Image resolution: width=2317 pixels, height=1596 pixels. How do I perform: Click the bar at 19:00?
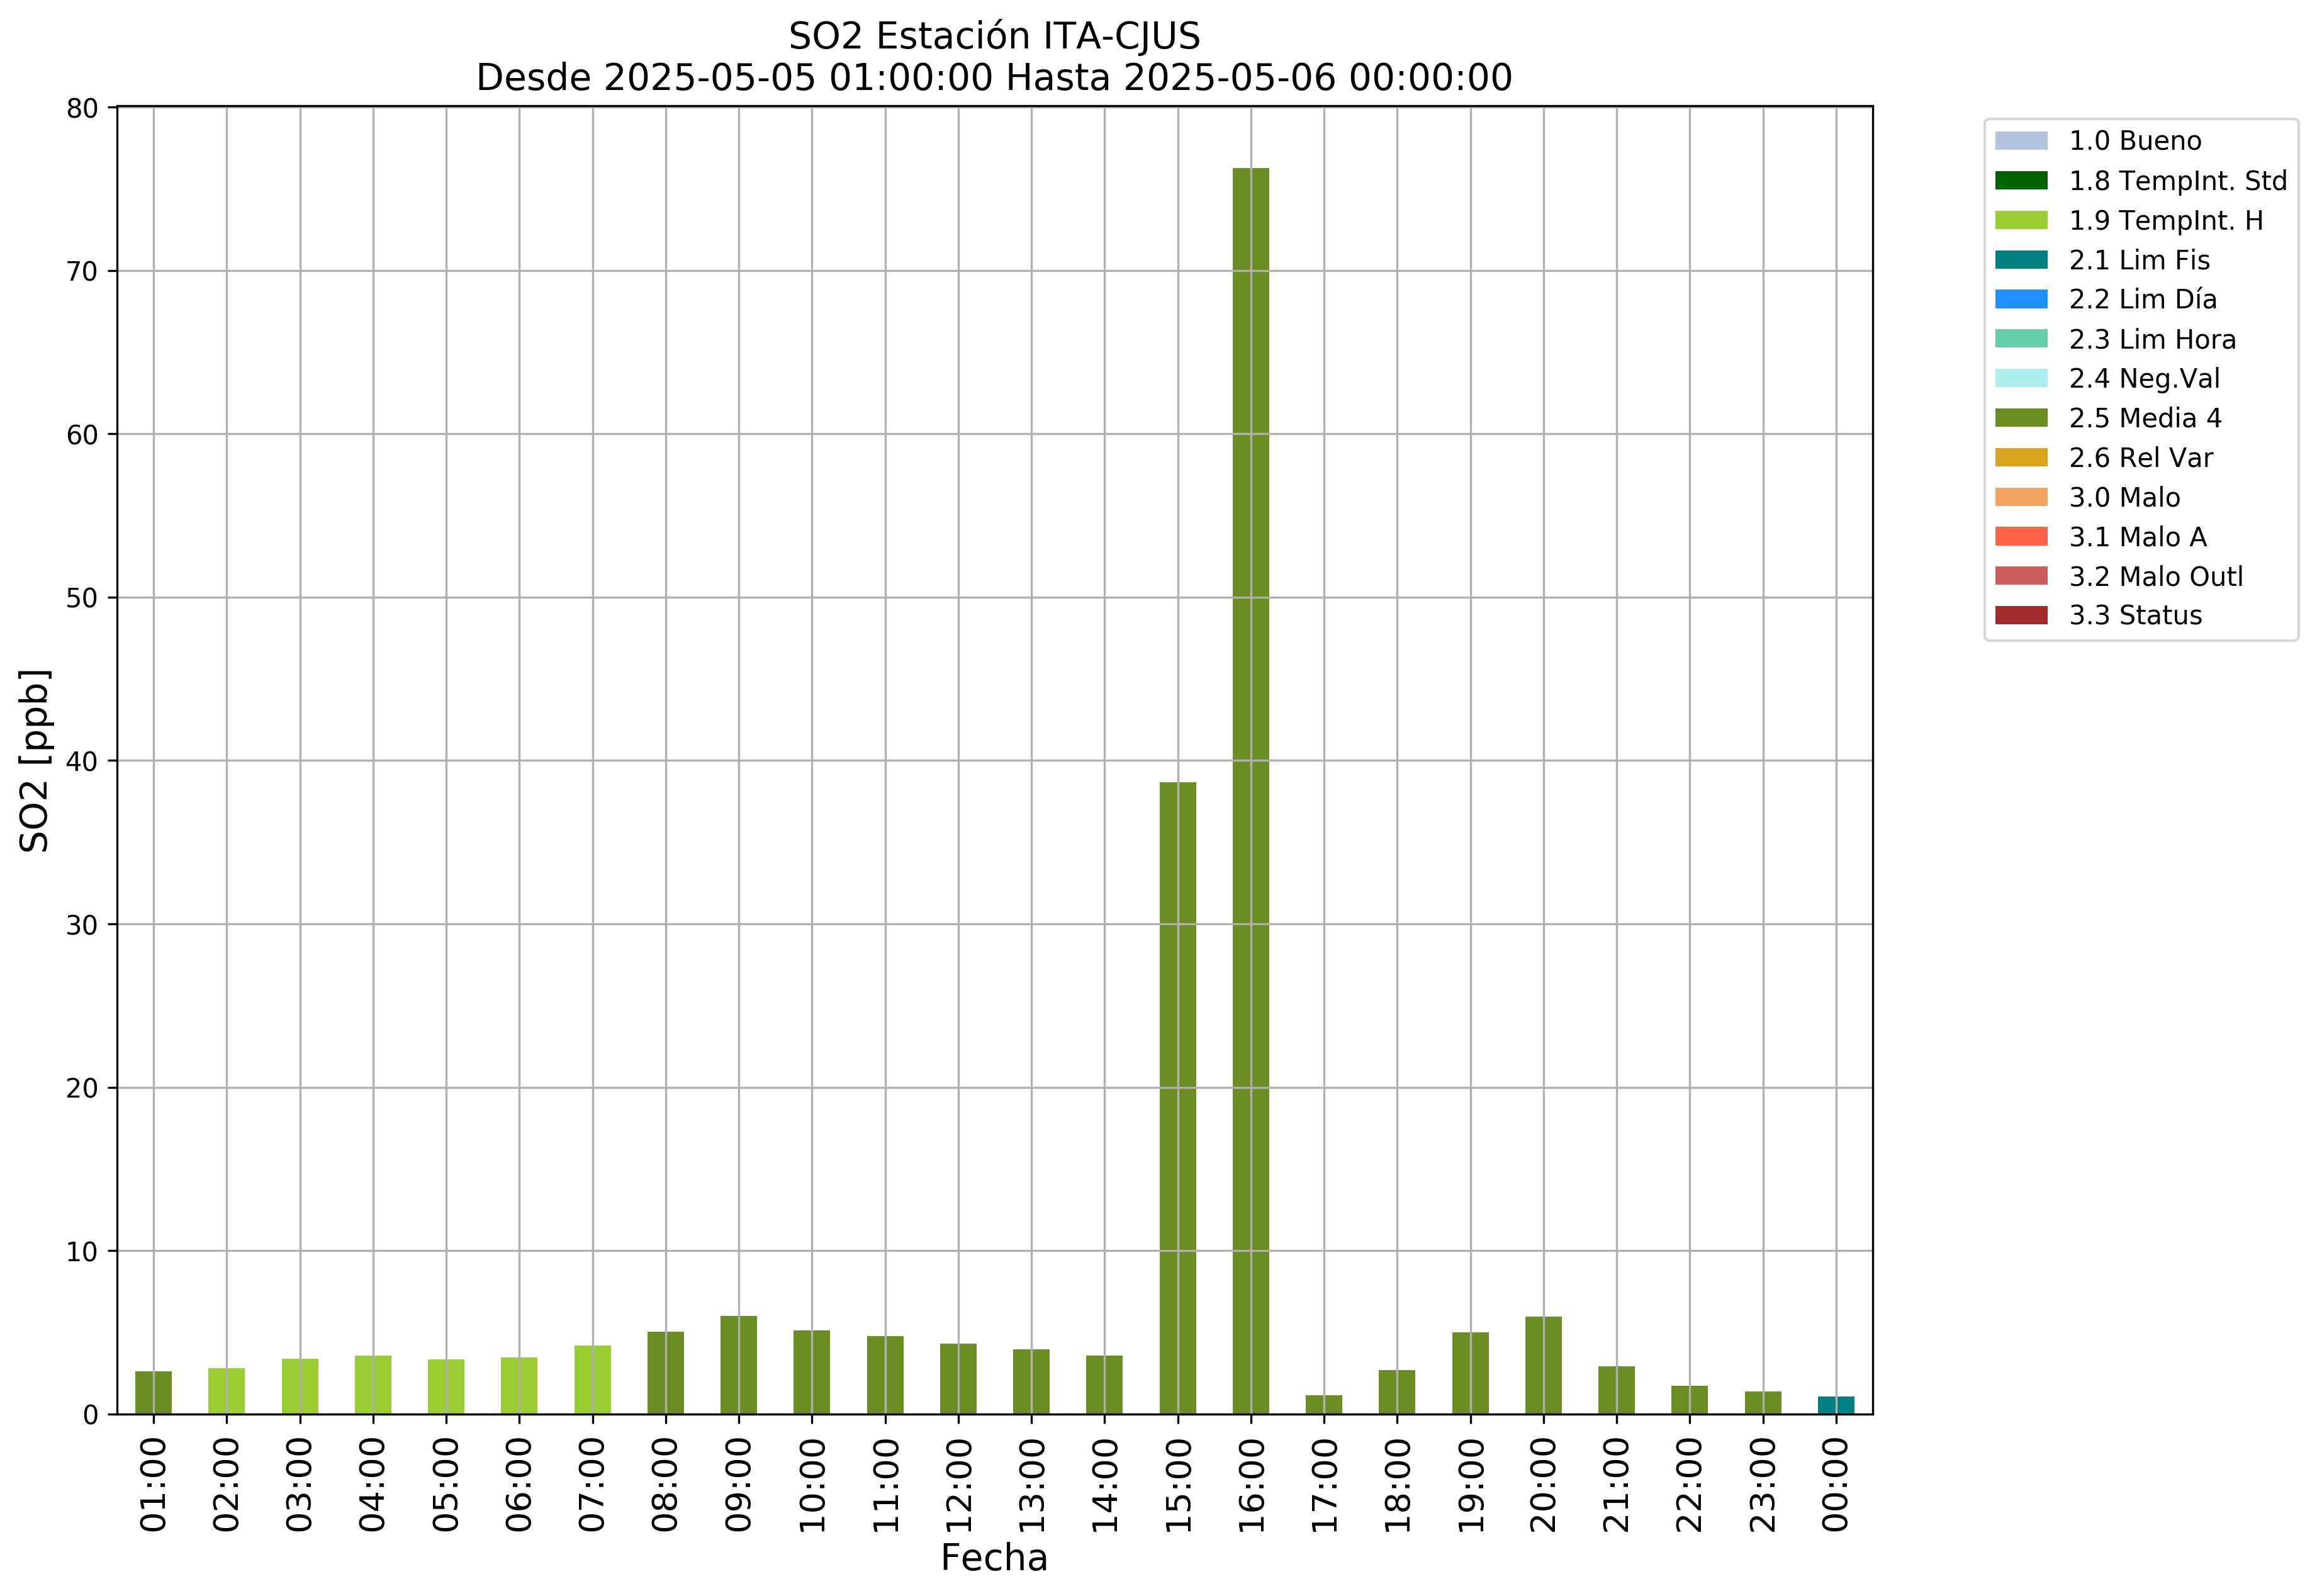[x=1470, y=1373]
